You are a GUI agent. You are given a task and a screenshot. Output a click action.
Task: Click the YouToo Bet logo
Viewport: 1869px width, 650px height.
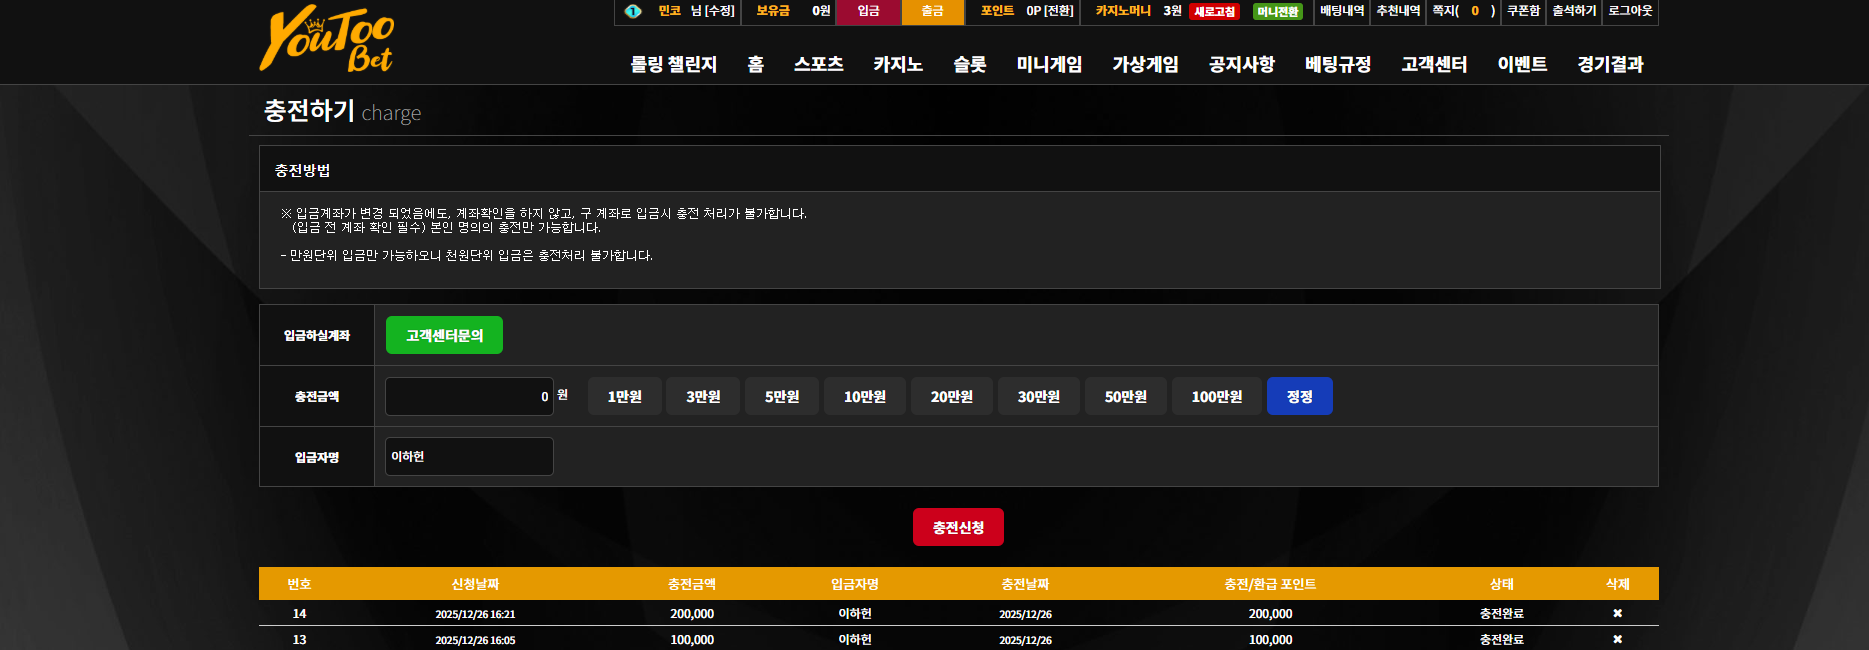327,39
